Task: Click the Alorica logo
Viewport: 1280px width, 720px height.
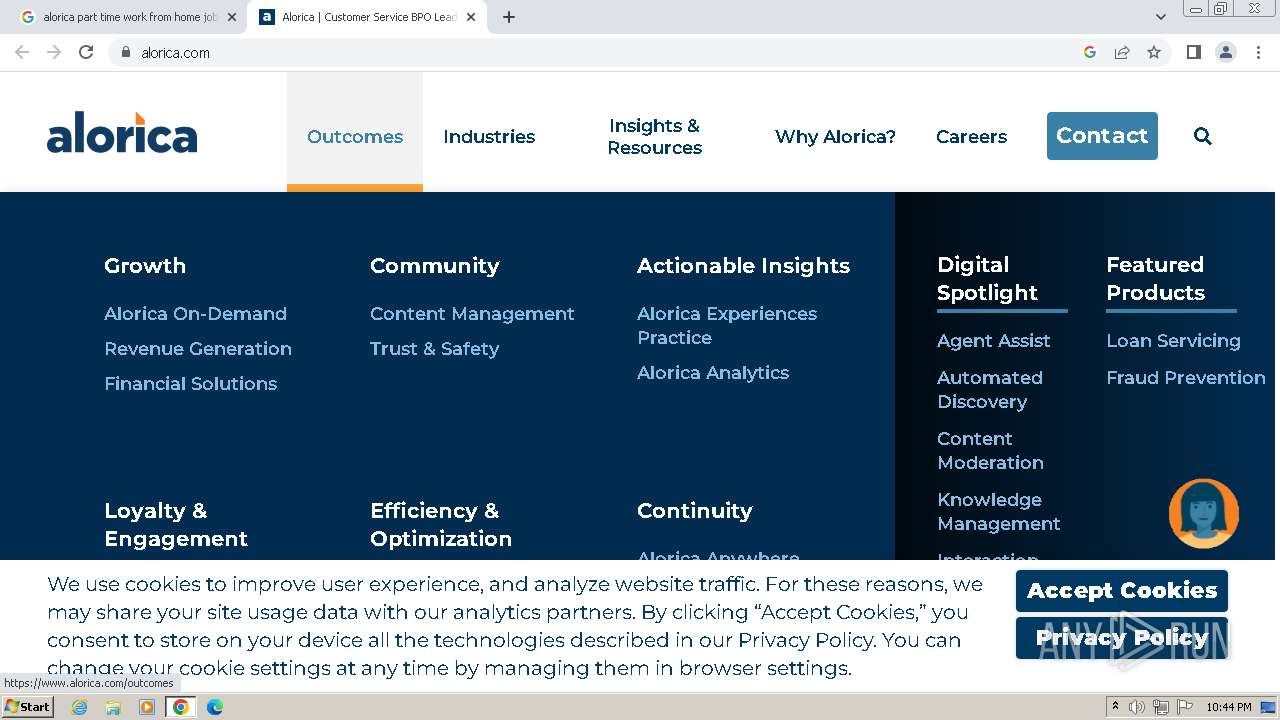Action: (122, 133)
